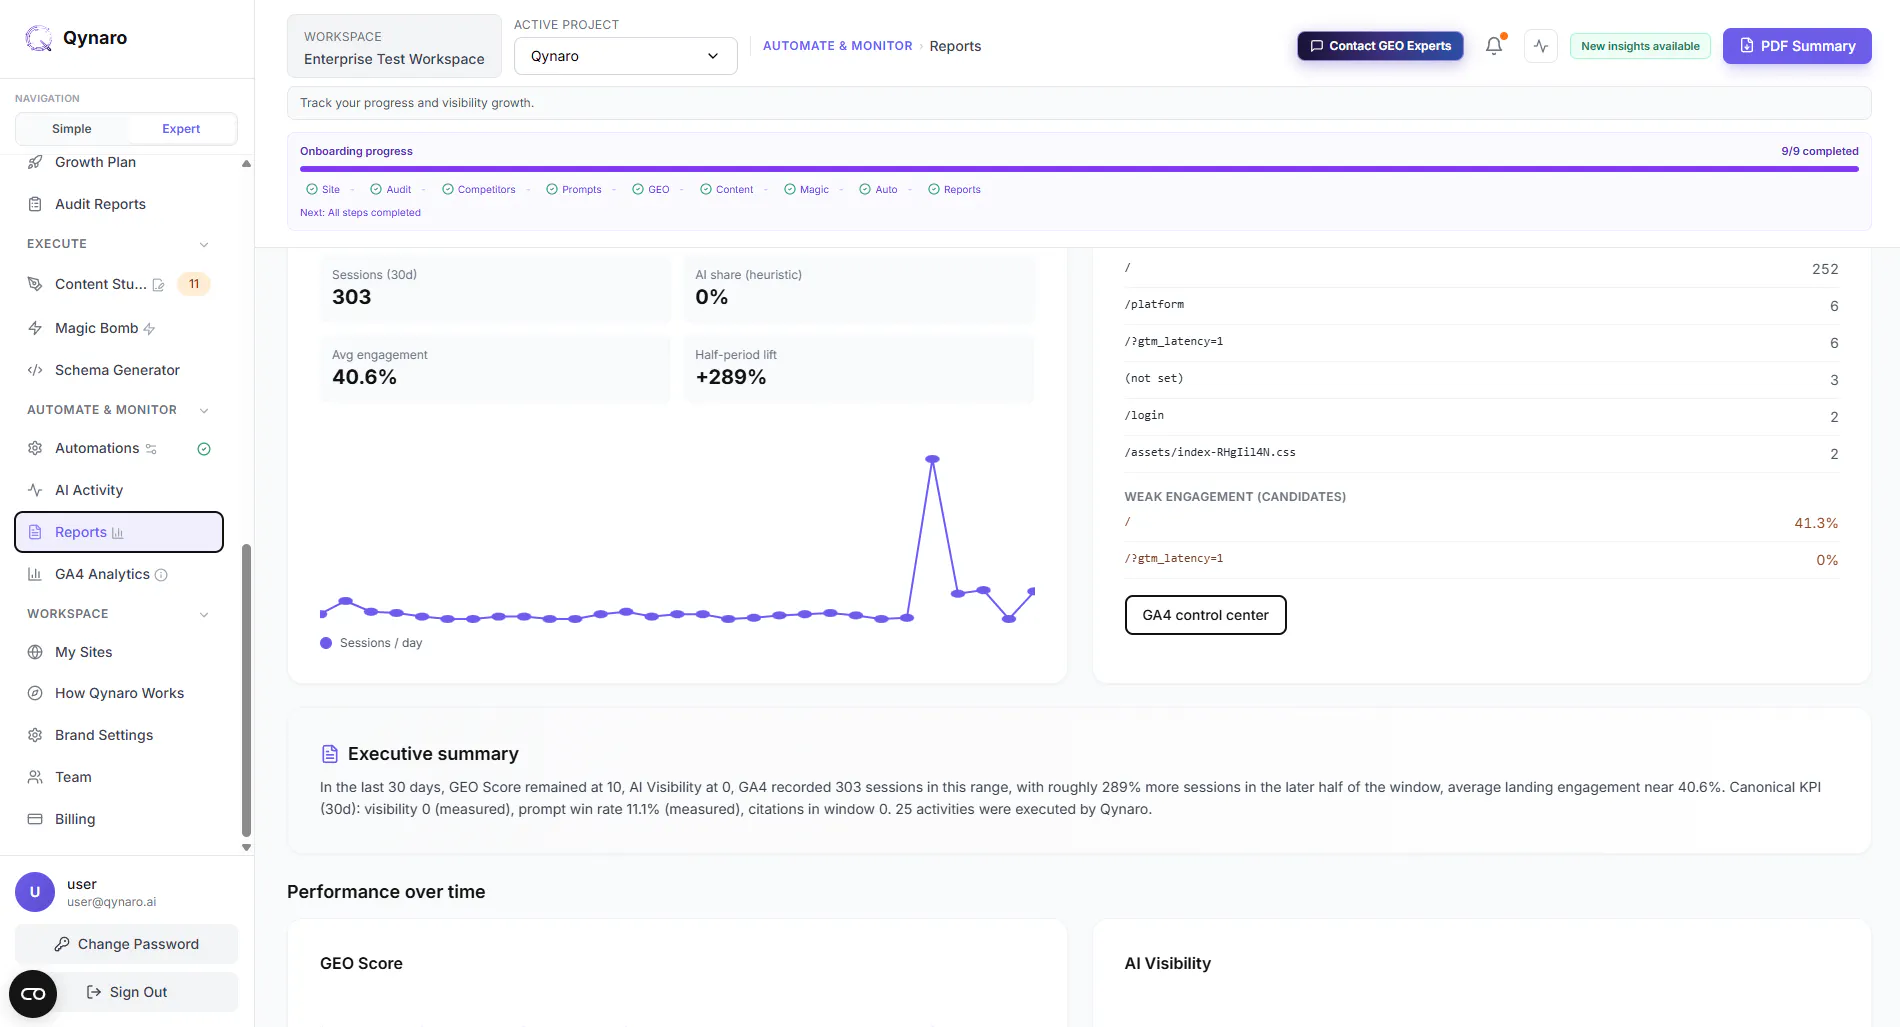Click the Schema Generator code icon
The height and width of the screenshot is (1027, 1900).
35,370
